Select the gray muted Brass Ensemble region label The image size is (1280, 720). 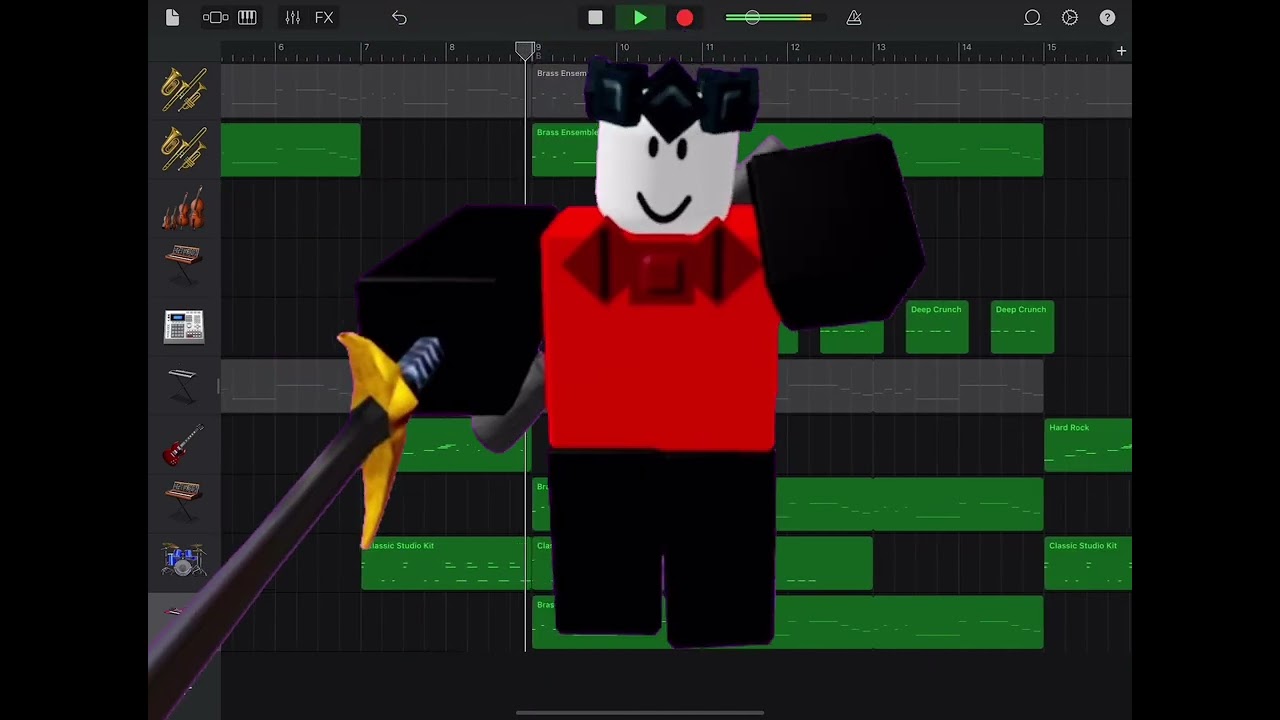point(561,73)
